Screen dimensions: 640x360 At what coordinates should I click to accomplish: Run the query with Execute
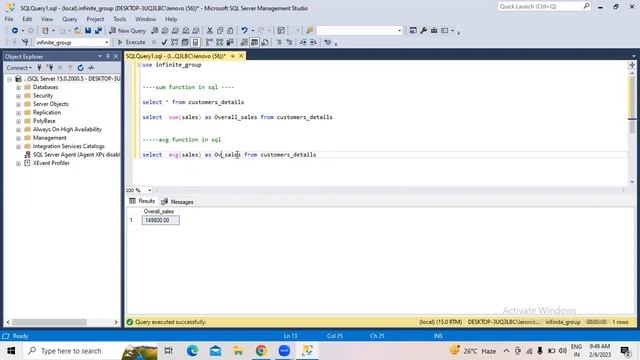pyautogui.click(x=131, y=42)
